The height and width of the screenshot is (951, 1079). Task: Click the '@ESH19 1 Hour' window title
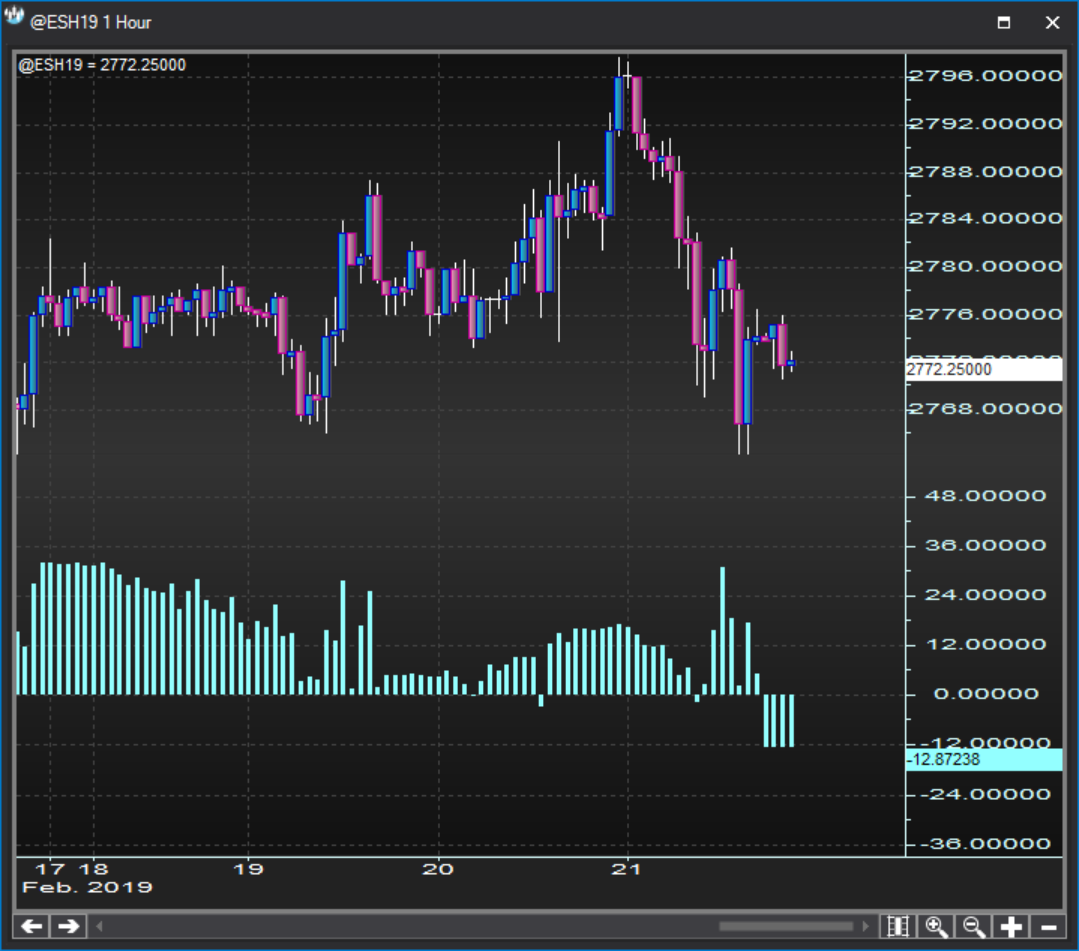click(x=90, y=23)
